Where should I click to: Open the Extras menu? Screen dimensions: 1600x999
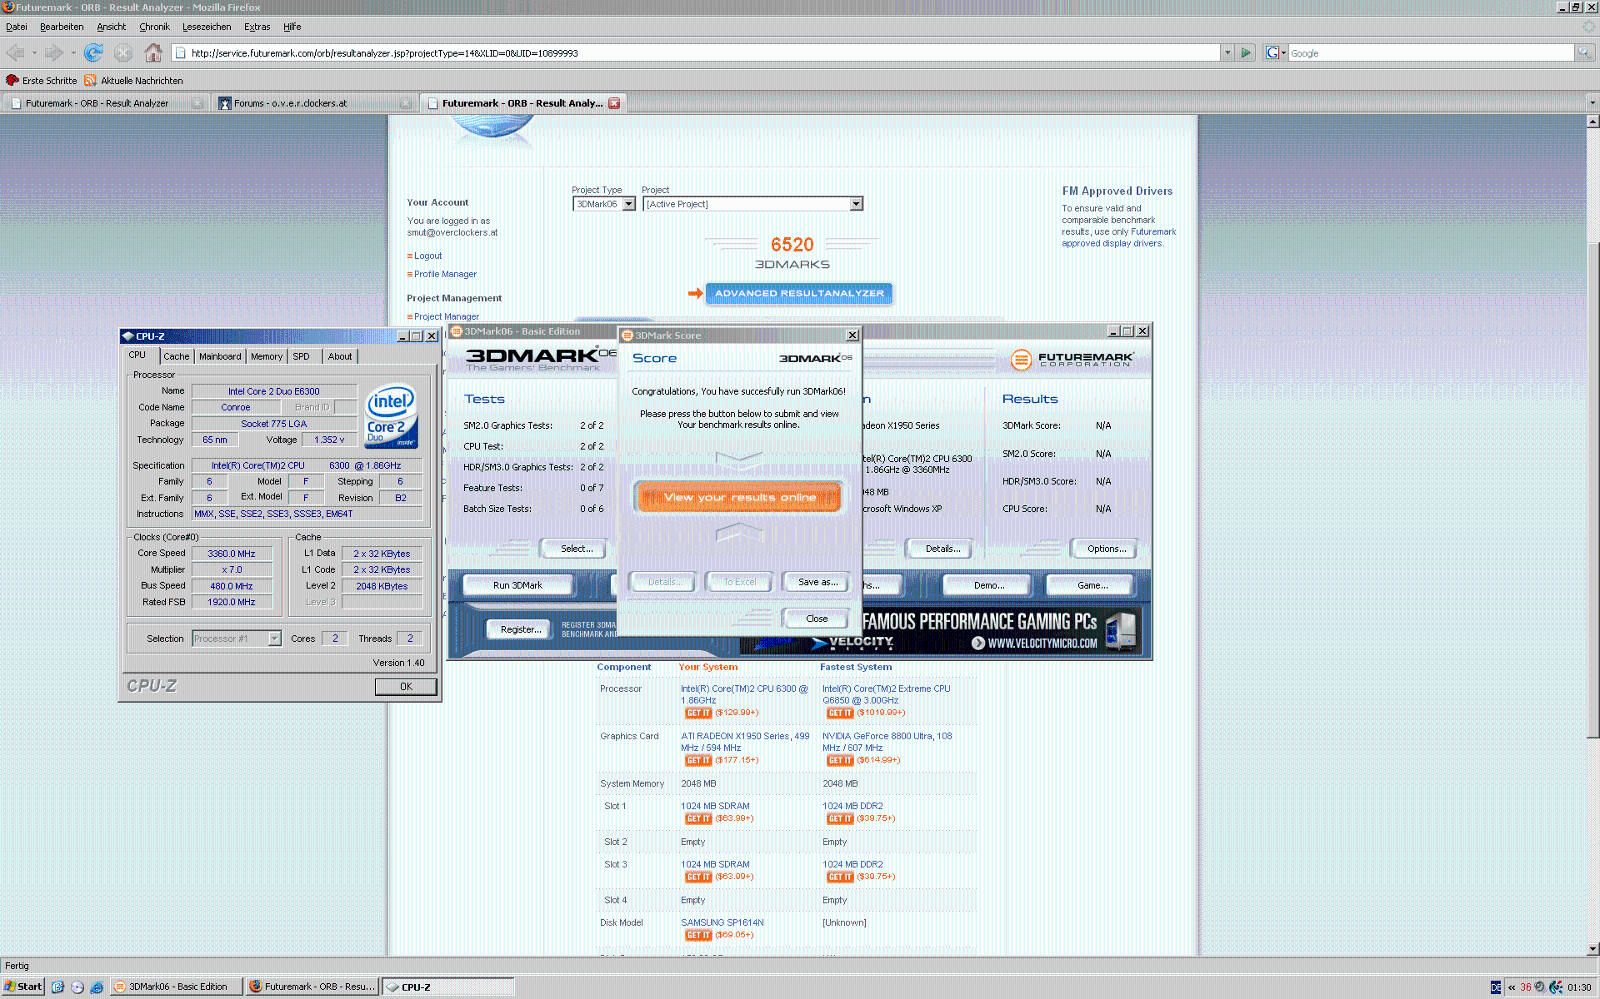pos(257,27)
